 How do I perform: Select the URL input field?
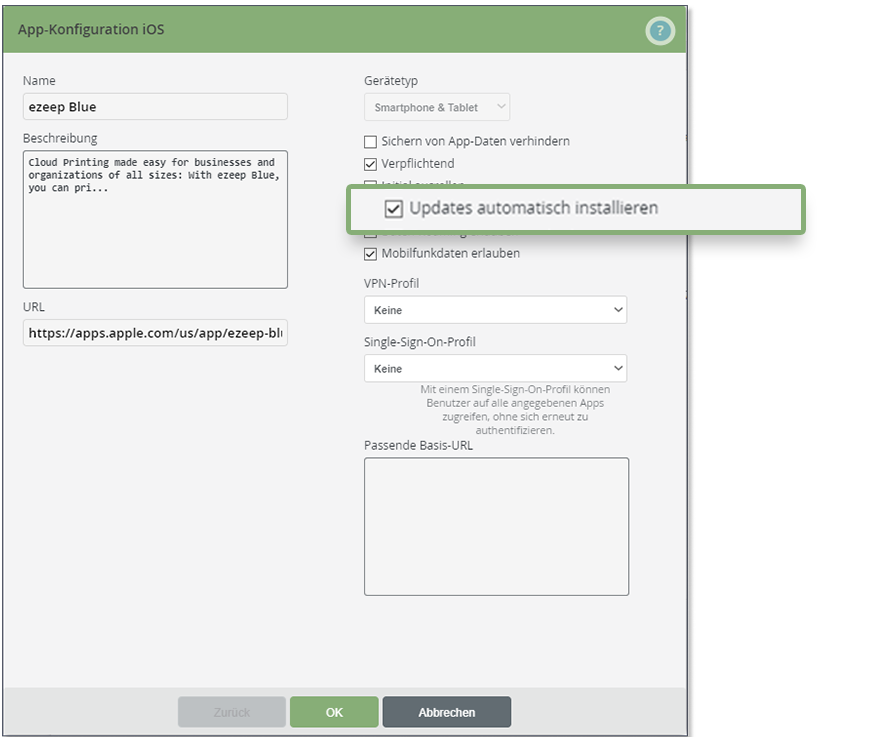[155, 333]
